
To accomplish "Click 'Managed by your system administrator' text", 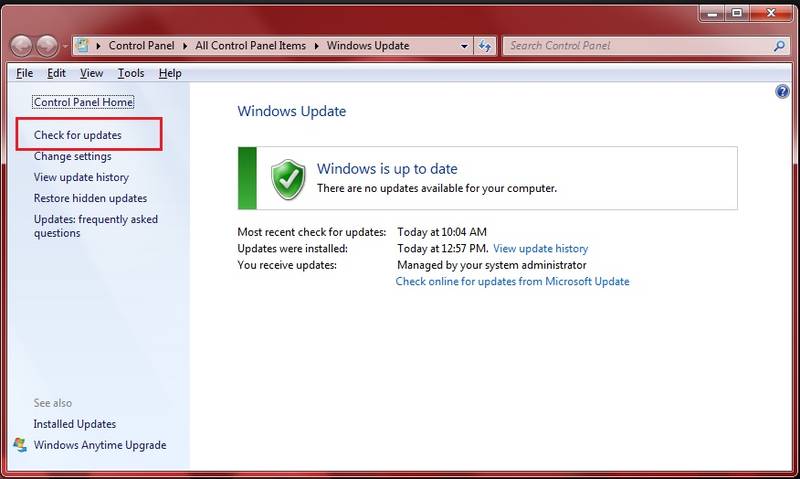I will 491,265.
